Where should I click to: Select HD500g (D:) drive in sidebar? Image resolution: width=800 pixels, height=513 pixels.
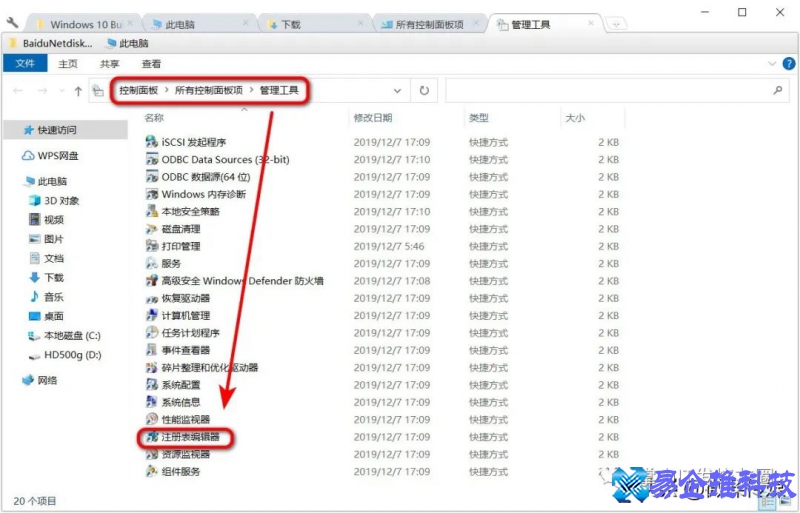pyautogui.click(x=66, y=355)
